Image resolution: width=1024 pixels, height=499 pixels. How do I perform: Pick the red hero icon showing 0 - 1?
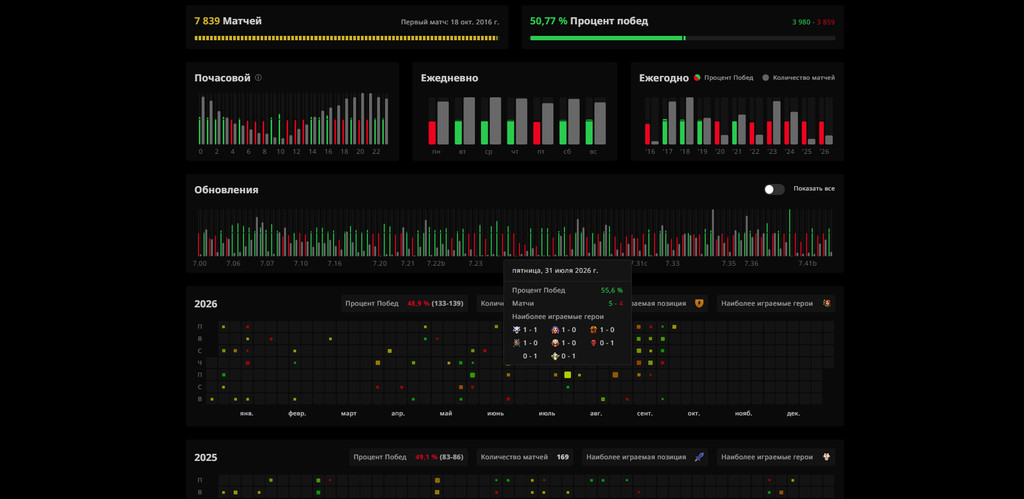593,343
